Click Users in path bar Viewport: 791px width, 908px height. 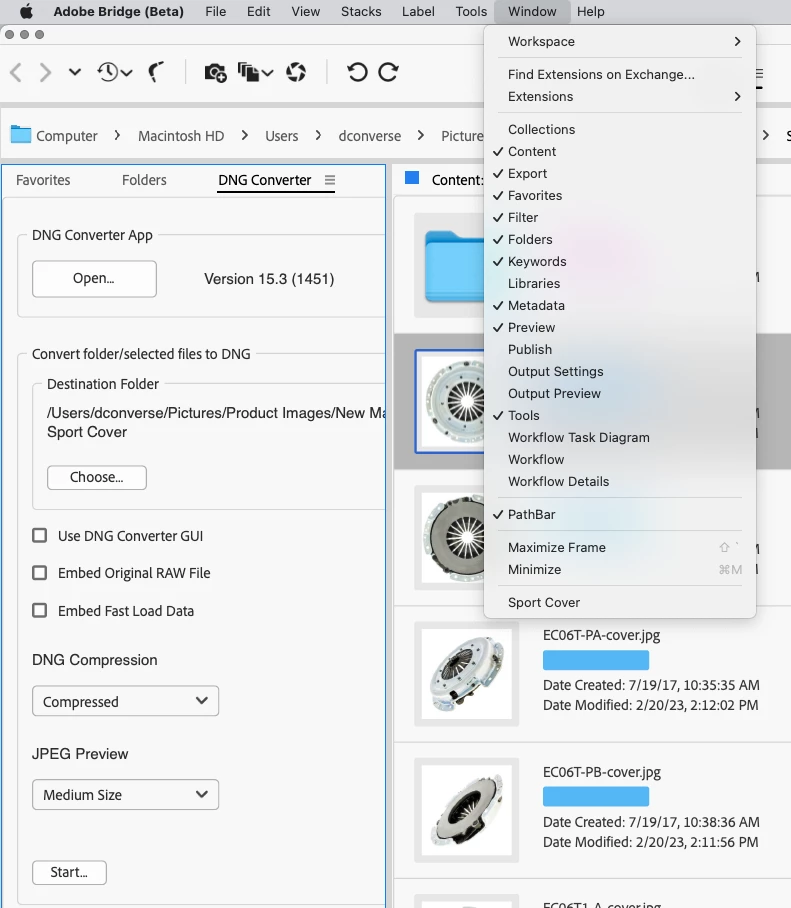click(x=281, y=136)
